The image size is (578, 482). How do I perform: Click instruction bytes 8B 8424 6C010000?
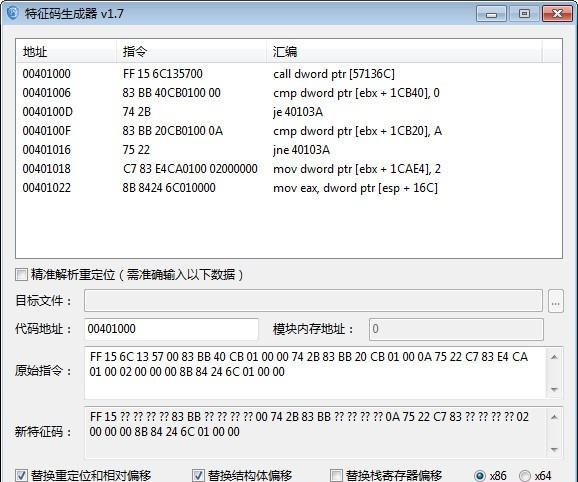point(169,188)
